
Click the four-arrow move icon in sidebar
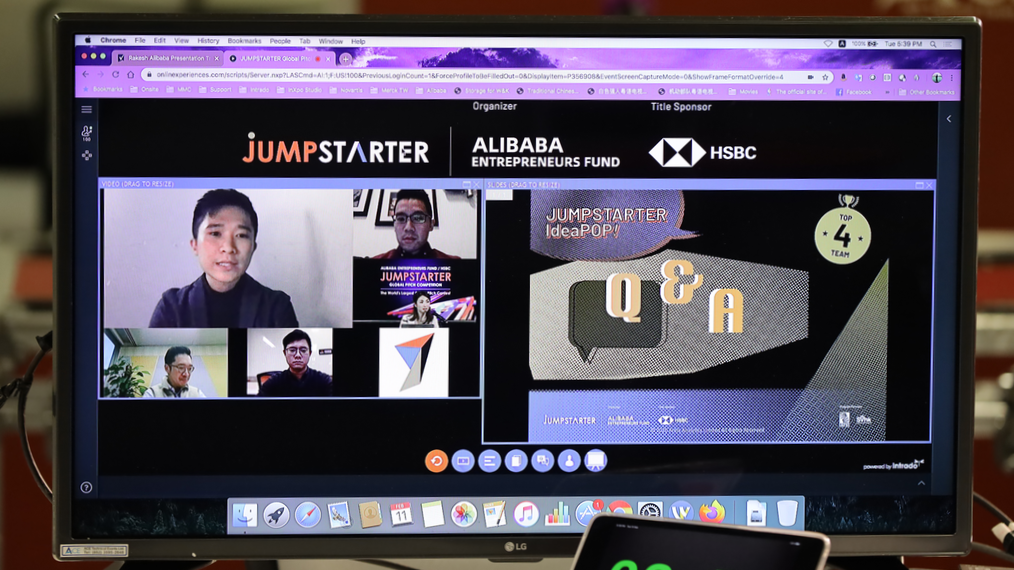pyautogui.click(x=87, y=155)
